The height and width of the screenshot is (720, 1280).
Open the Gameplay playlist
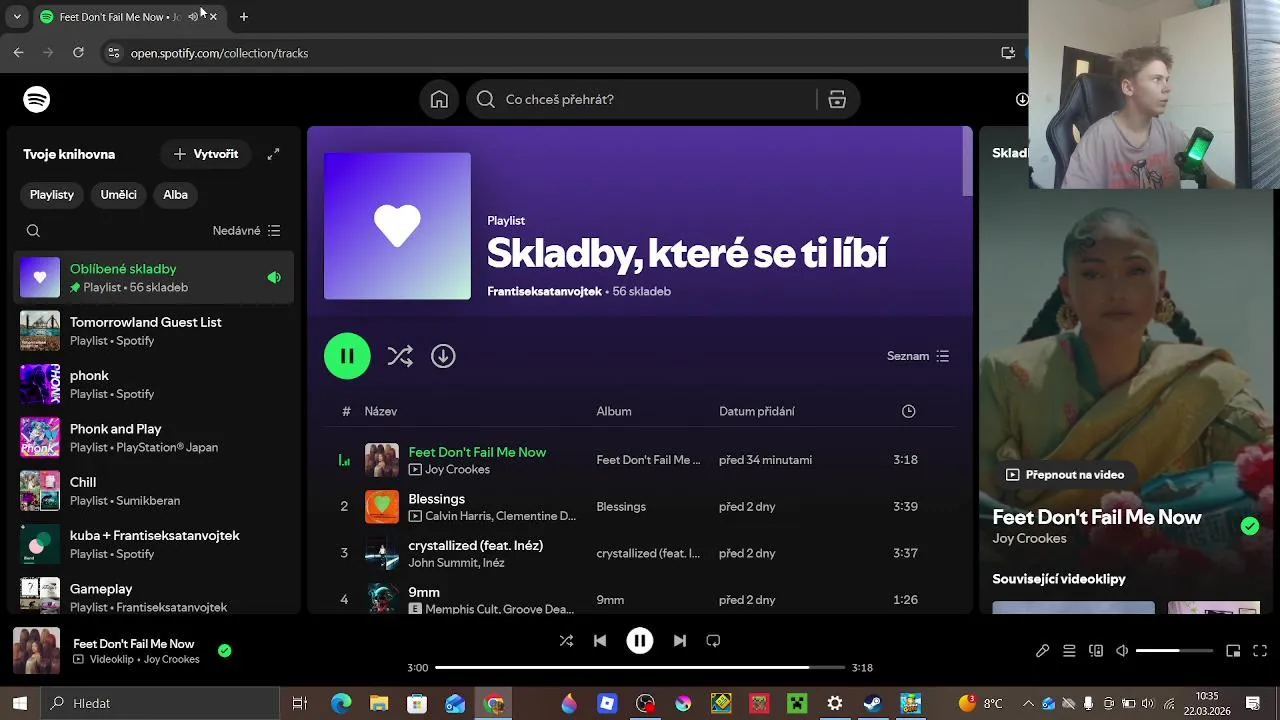[x=155, y=597]
